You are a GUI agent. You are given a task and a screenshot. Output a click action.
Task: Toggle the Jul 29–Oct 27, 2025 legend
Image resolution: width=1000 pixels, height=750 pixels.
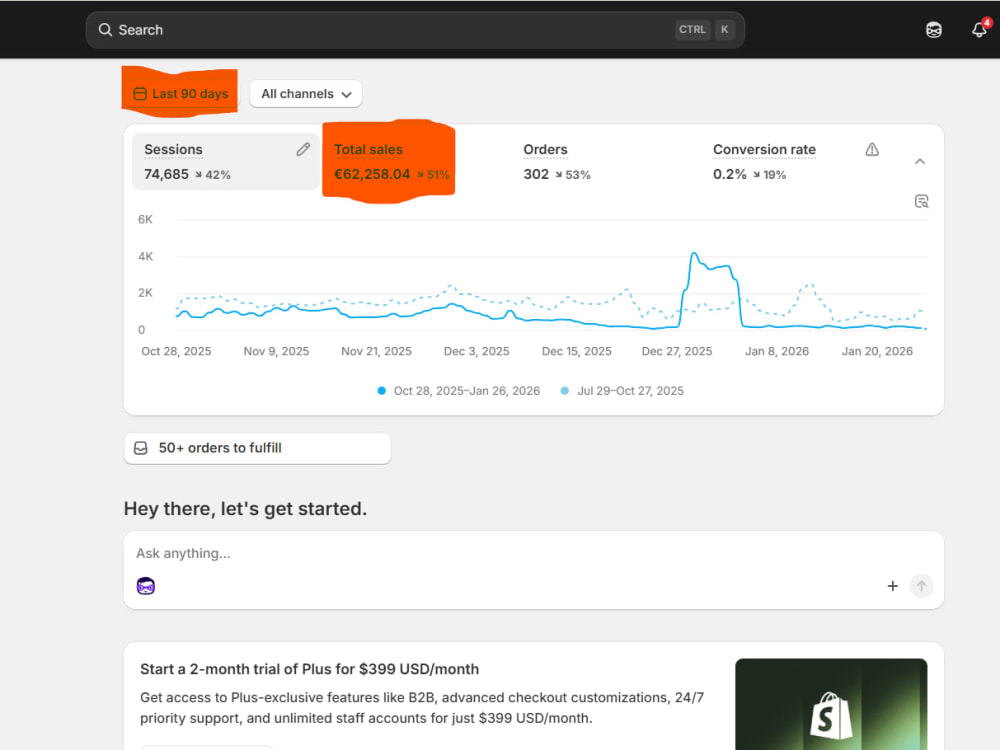pos(622,391)
